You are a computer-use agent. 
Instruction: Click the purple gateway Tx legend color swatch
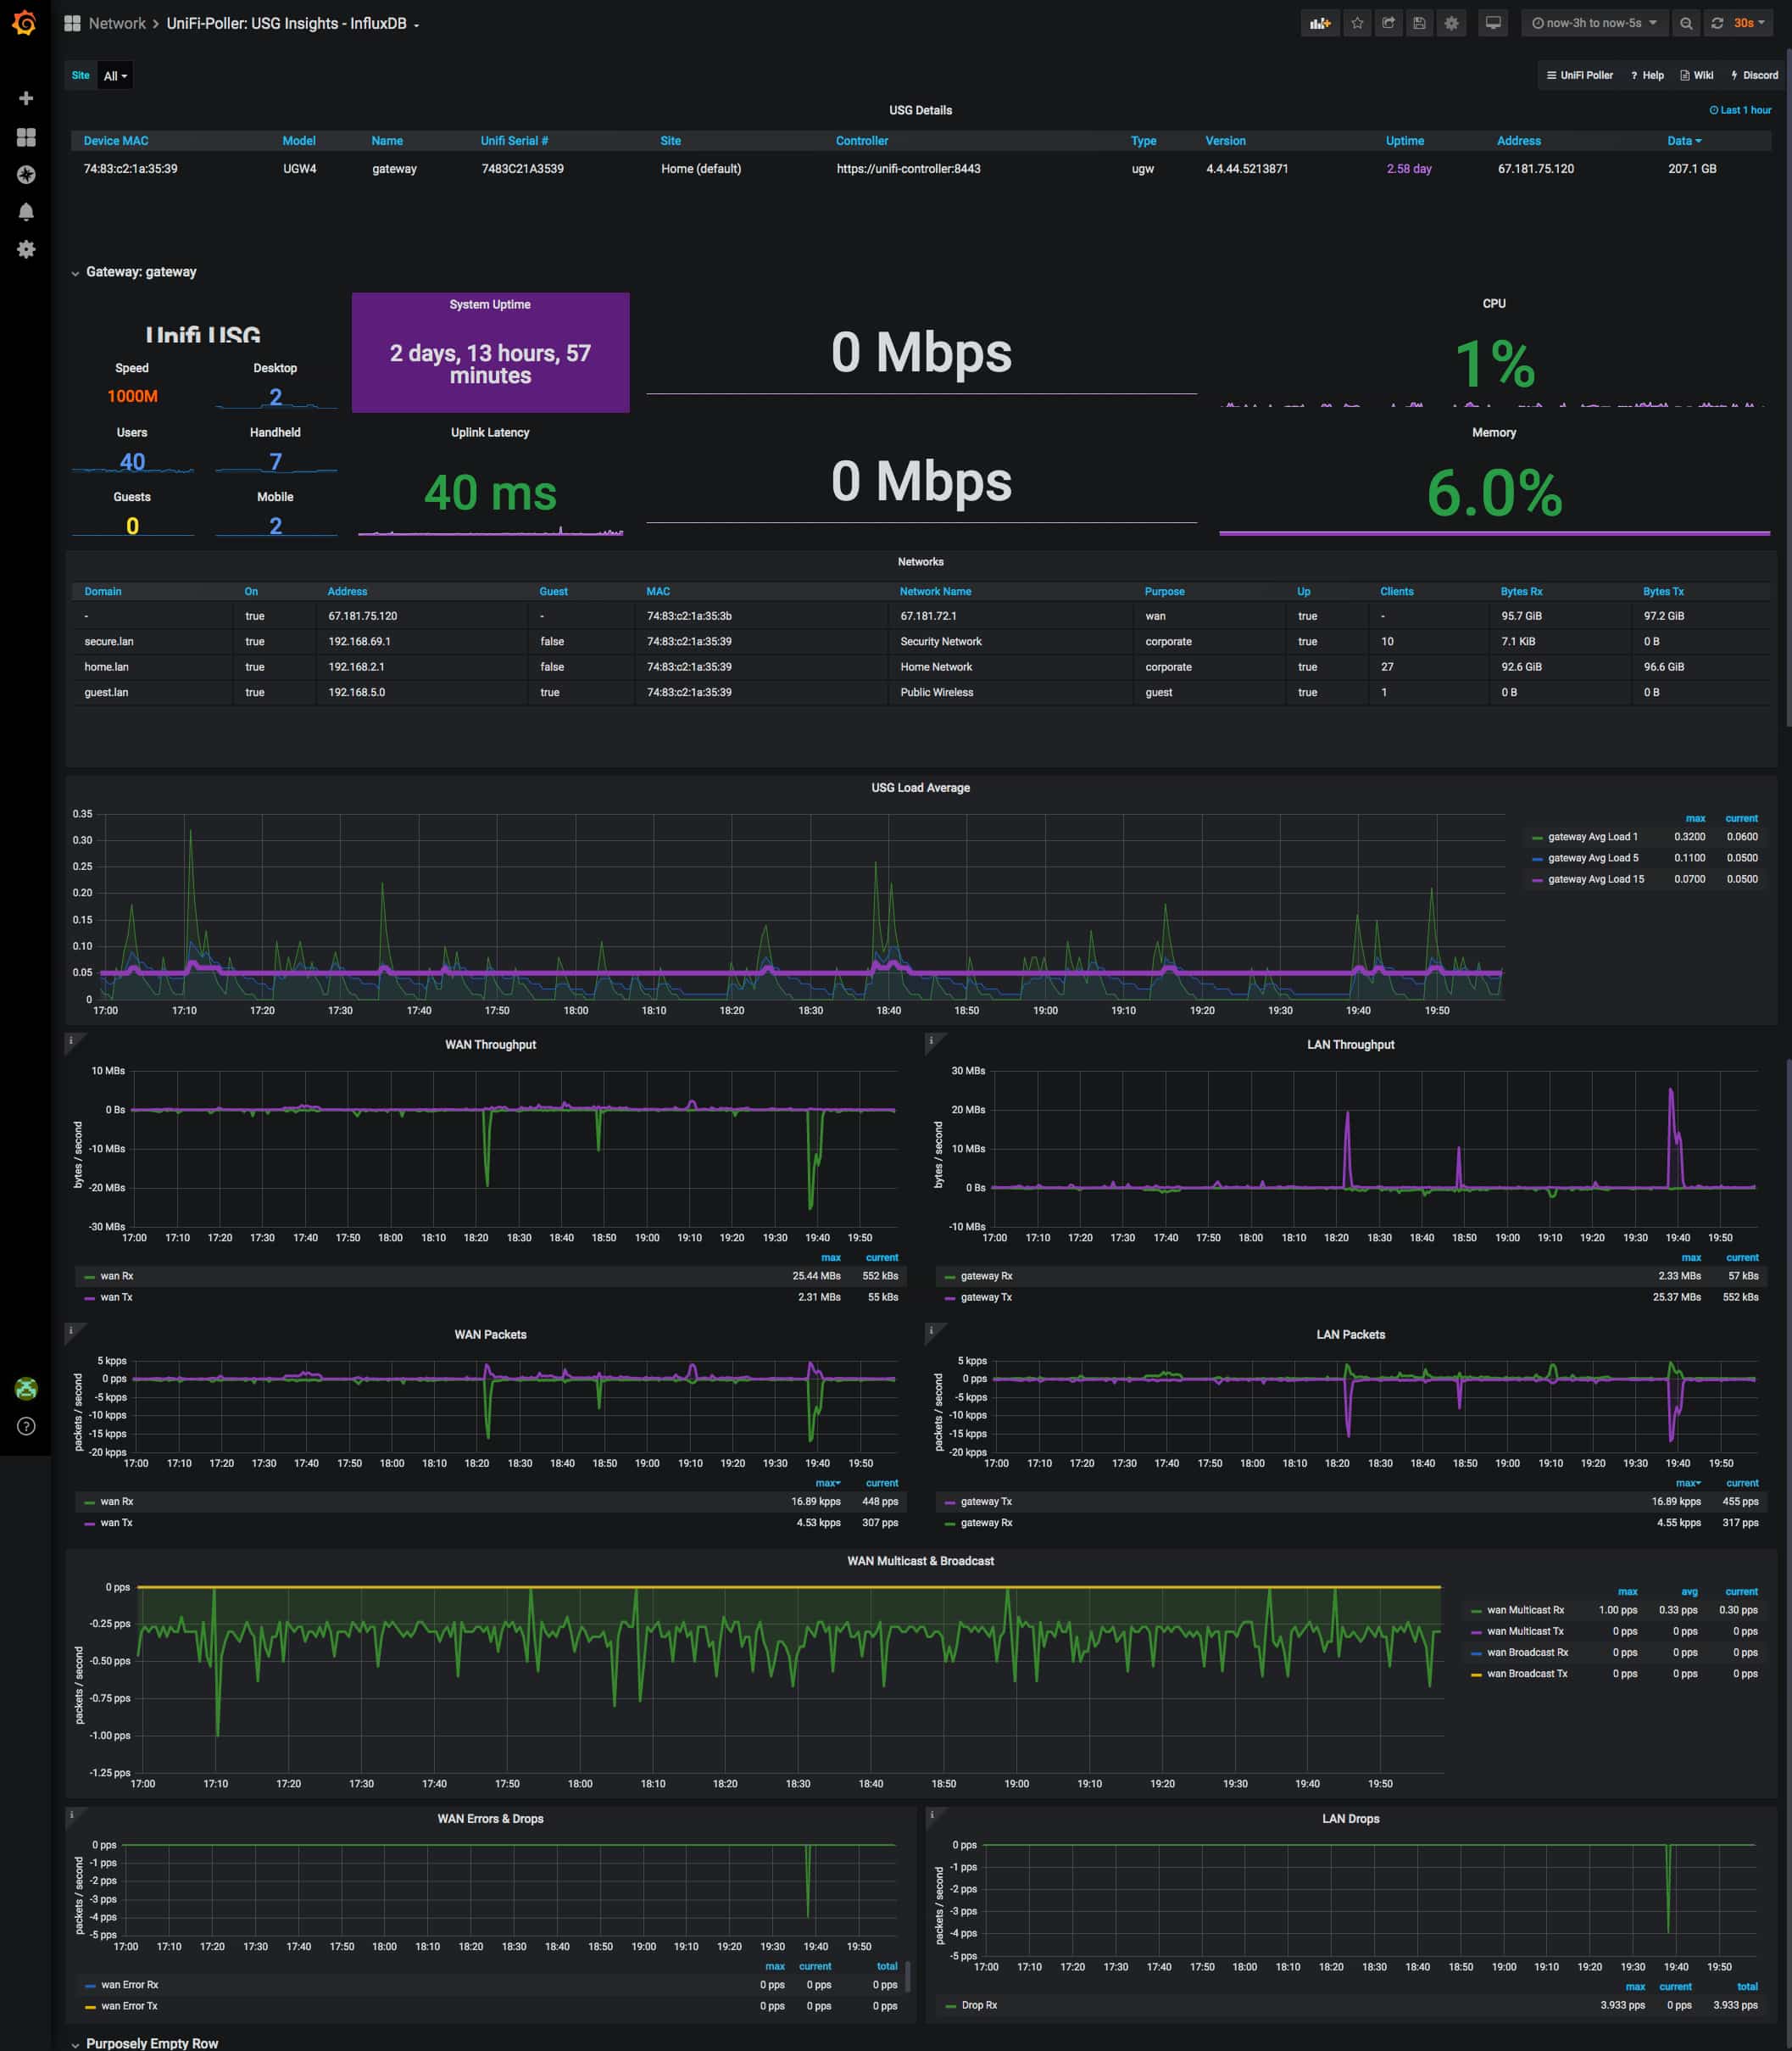(x=950, y=1298)
